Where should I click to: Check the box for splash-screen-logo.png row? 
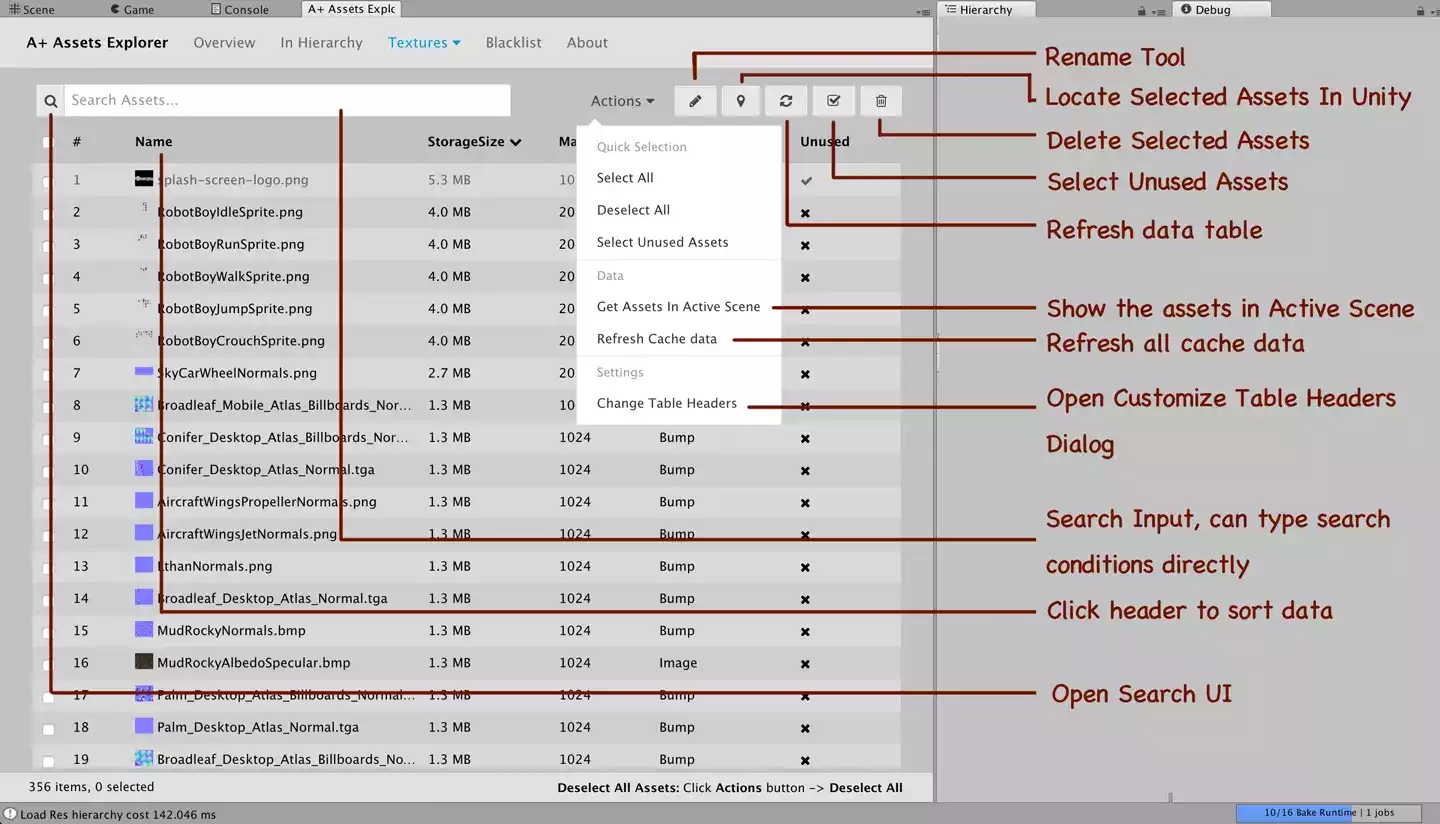tap(48, 181)
